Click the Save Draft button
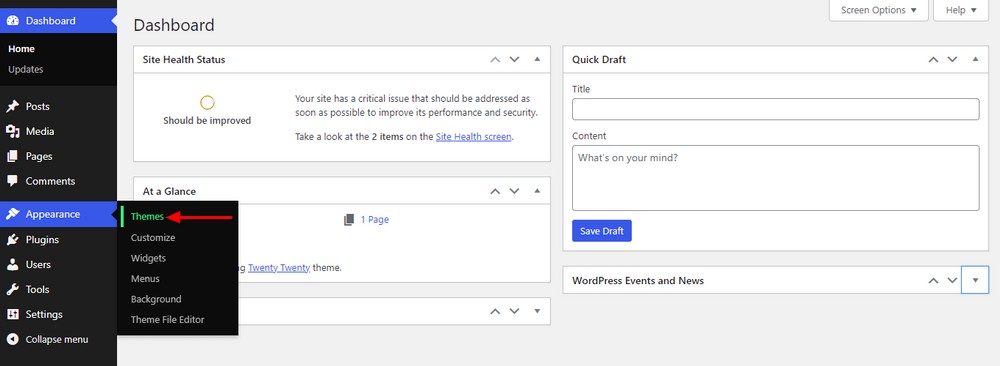Image resolution: width=1000 pixels, height=366 pixels. click(x=602, y=231)
